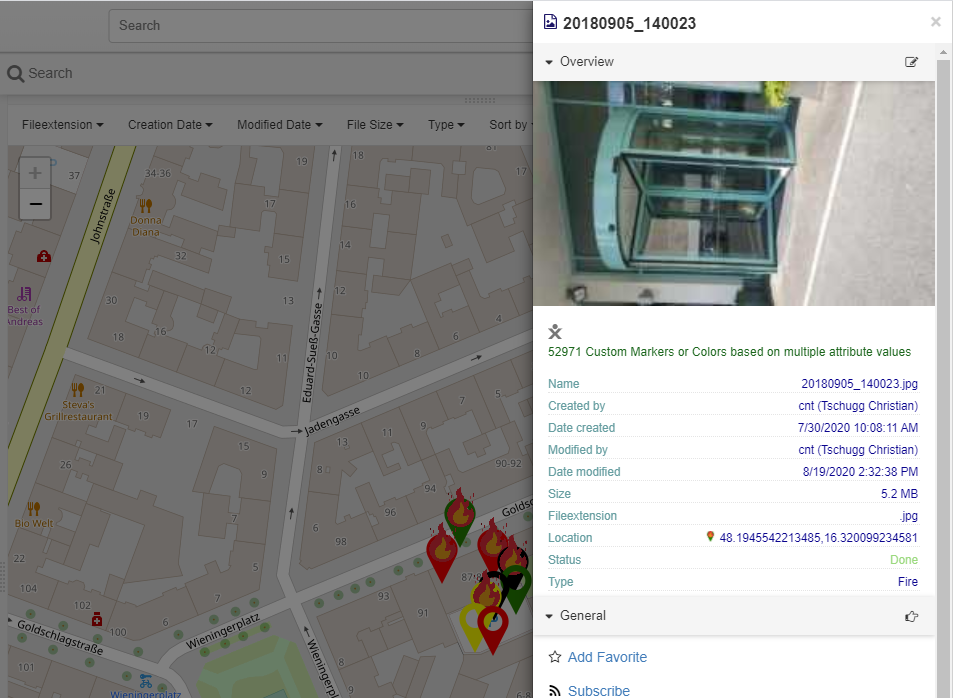Click the RSS icon next to Subscribe
The image size is (953, 698).
pyautogui.click(x=555, y=691)
